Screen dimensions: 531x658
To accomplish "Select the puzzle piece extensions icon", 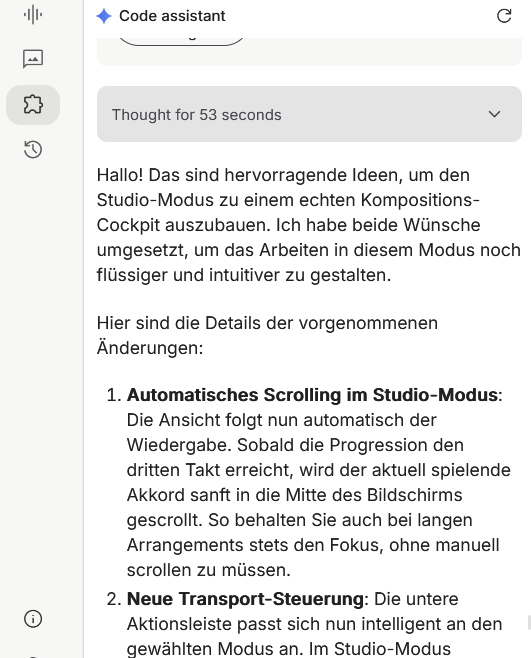I will (x=33, y=104).
